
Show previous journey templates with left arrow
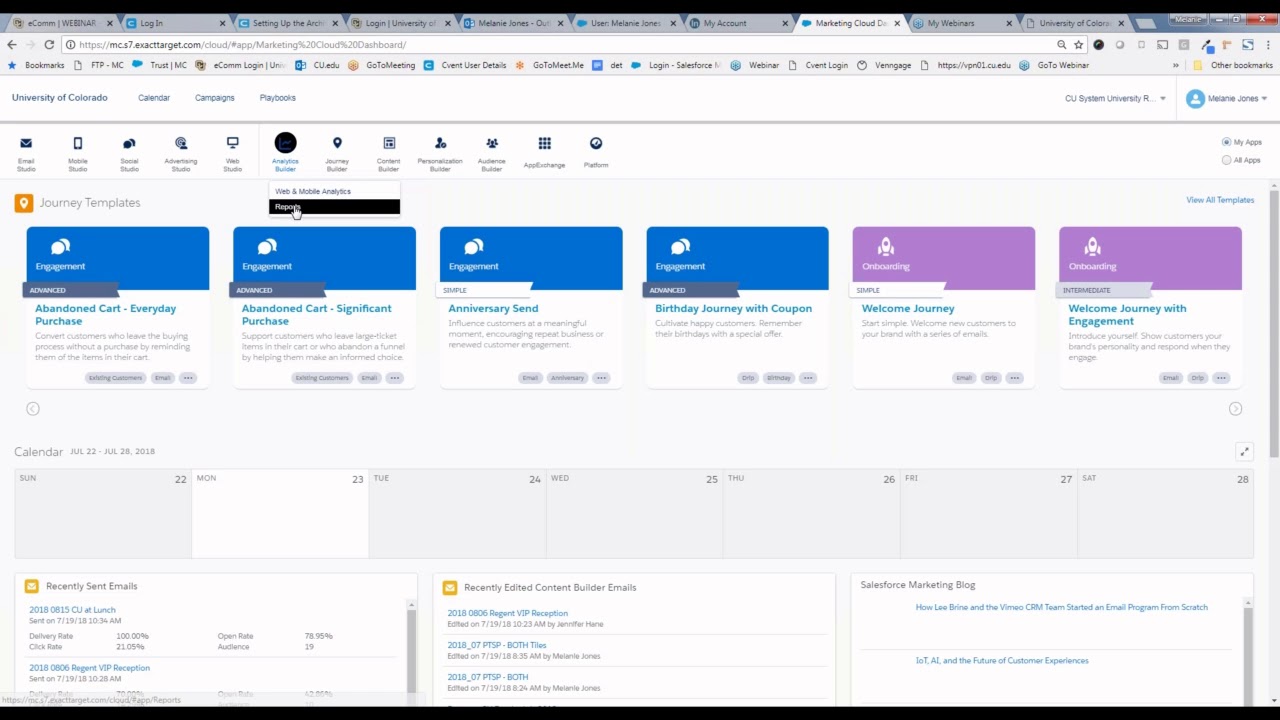click(x=33, y=408)
